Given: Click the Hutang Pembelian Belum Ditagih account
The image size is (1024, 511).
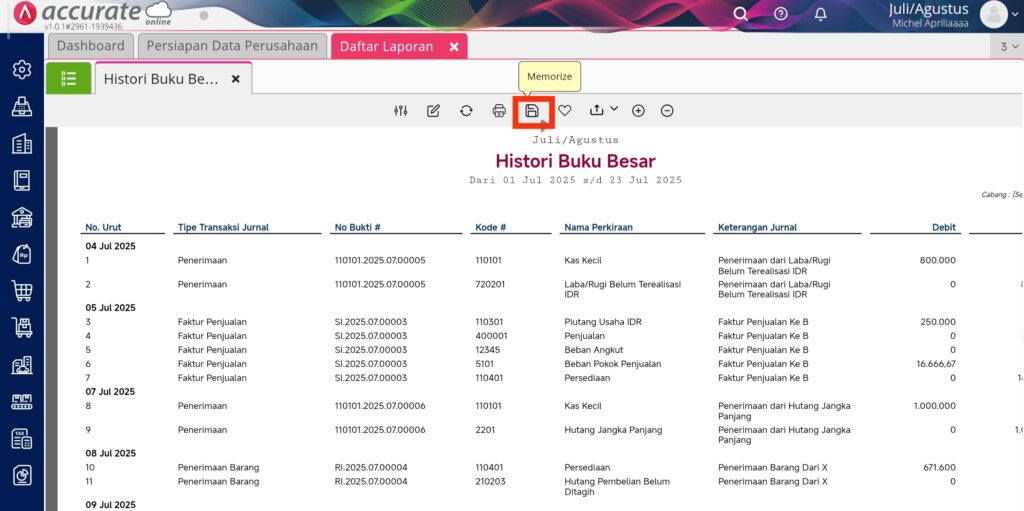Looking at the screenshot, I should click(617, 486).
